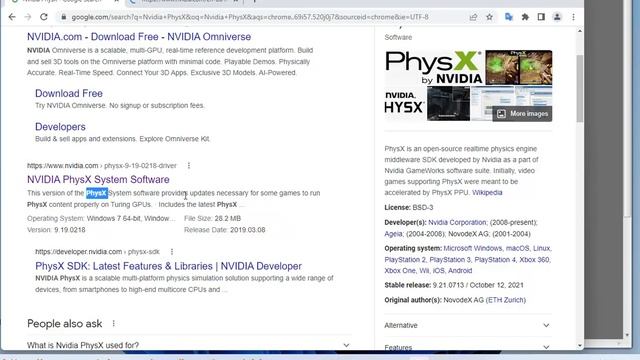Click the File Size 28.2 MB text
The height and width of the screenshot is (360, 640).
coord(212,218)
